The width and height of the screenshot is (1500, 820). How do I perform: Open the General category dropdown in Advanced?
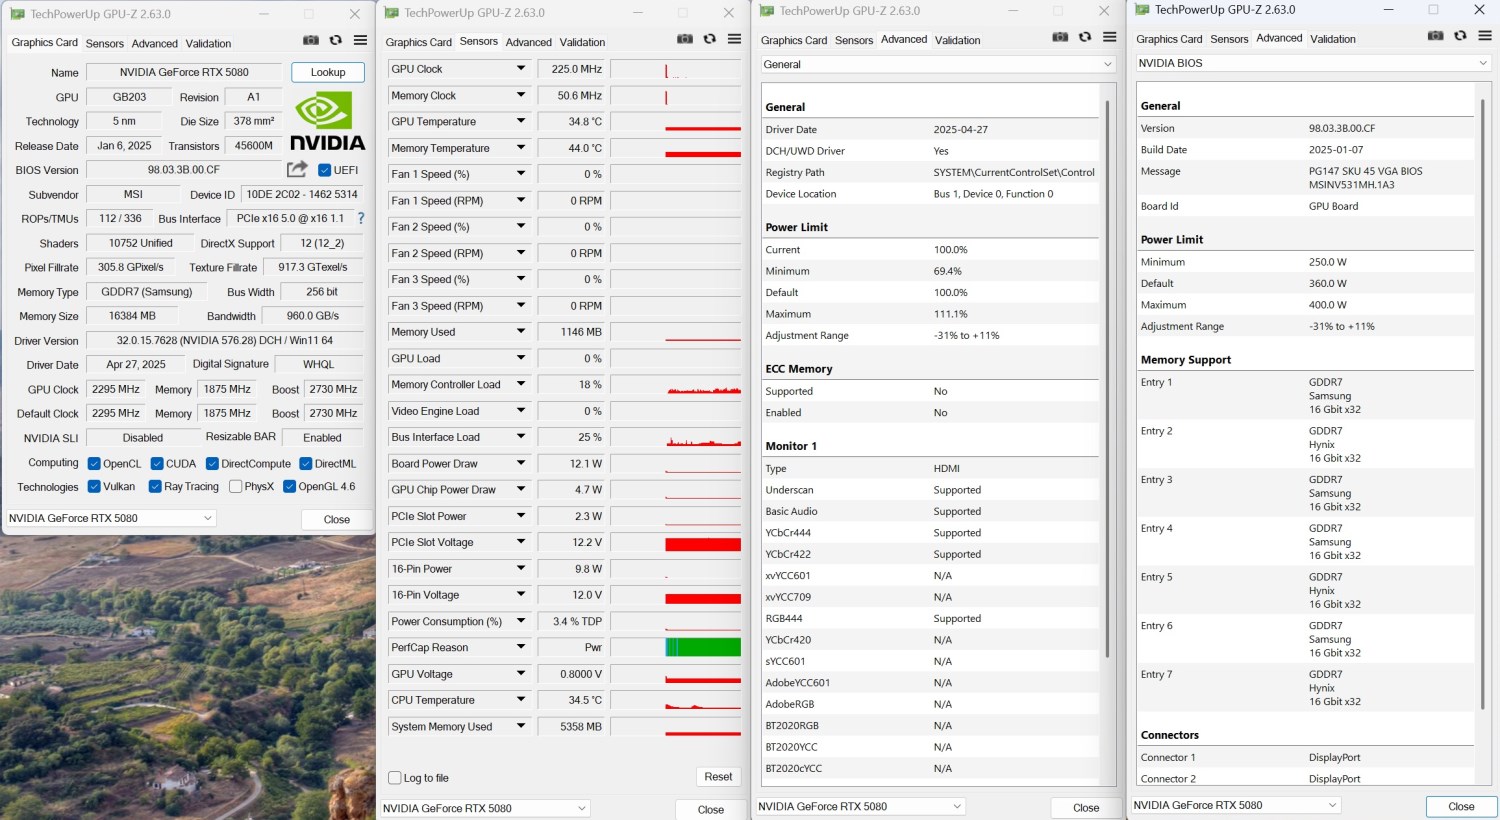938,64
